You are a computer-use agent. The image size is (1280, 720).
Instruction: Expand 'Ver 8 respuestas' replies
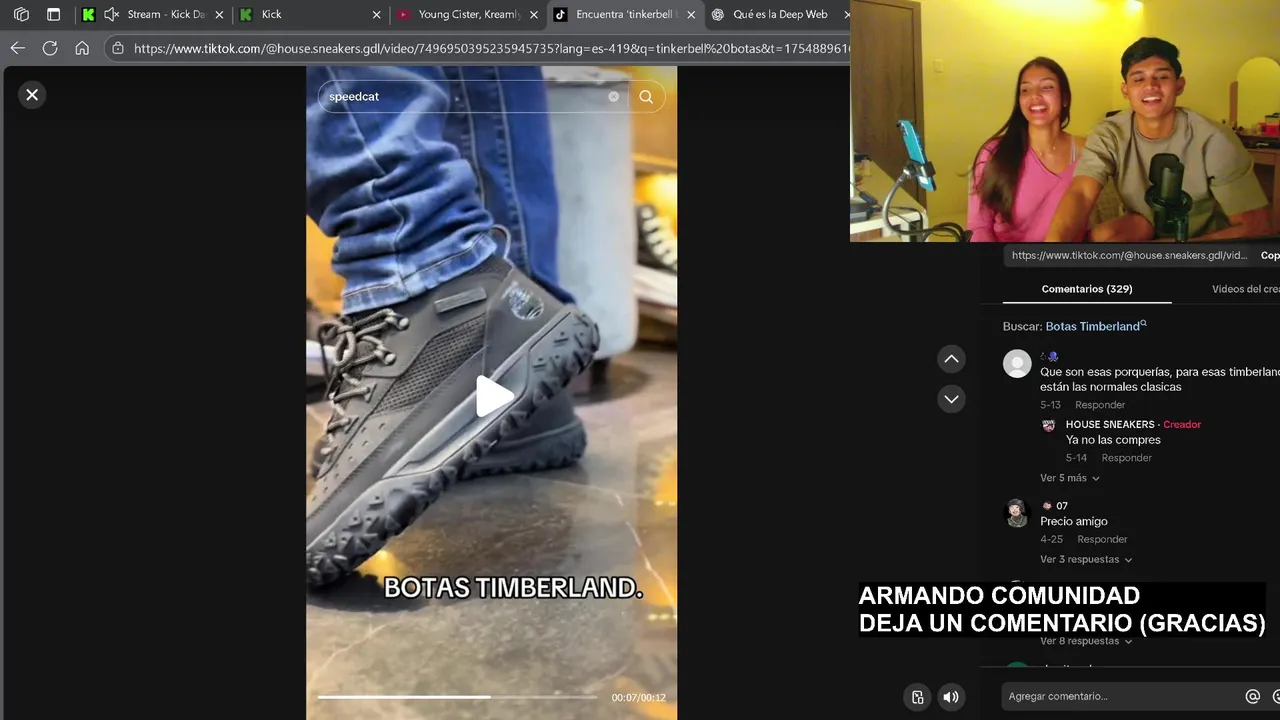coord(1086,641)
